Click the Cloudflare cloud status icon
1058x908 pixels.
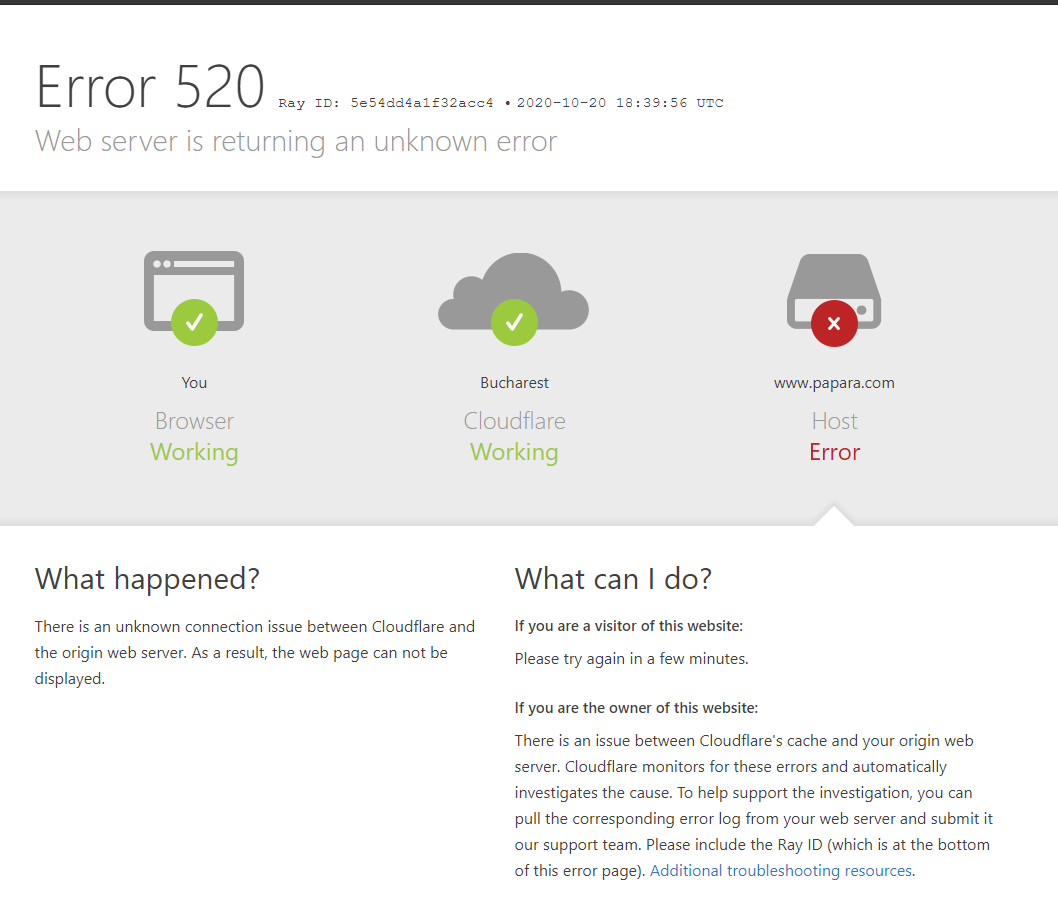(513, 299)
